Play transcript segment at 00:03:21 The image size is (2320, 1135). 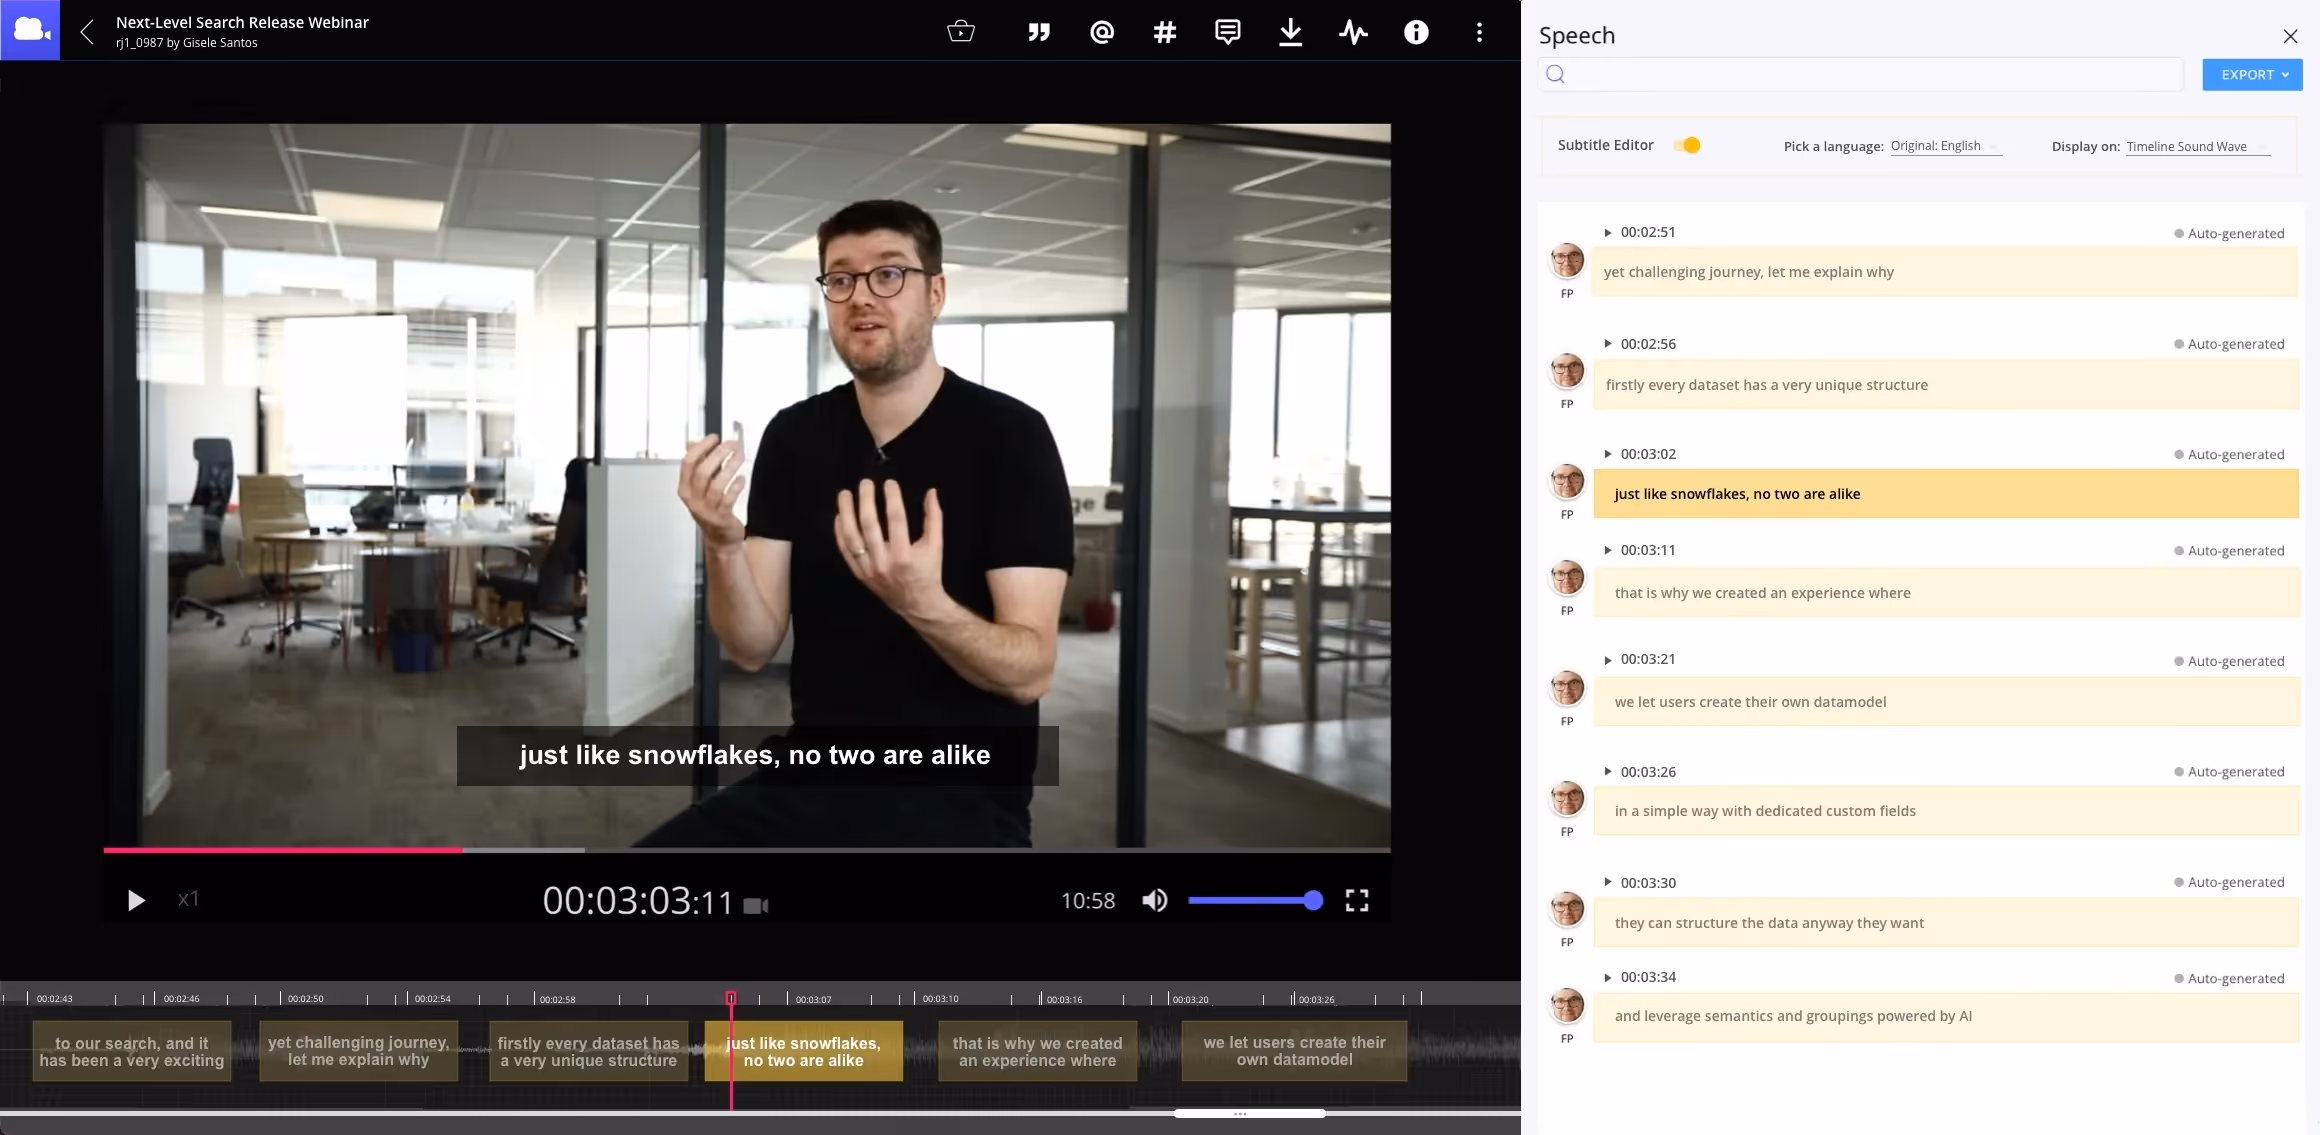[1608, 660]
